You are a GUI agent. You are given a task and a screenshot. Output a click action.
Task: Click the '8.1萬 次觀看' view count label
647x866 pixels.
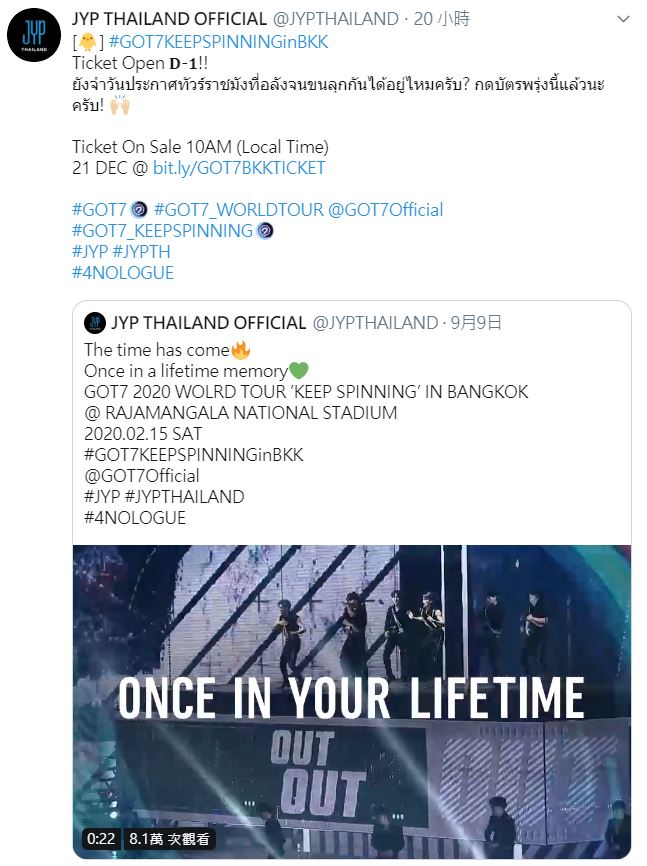[169, 840]
